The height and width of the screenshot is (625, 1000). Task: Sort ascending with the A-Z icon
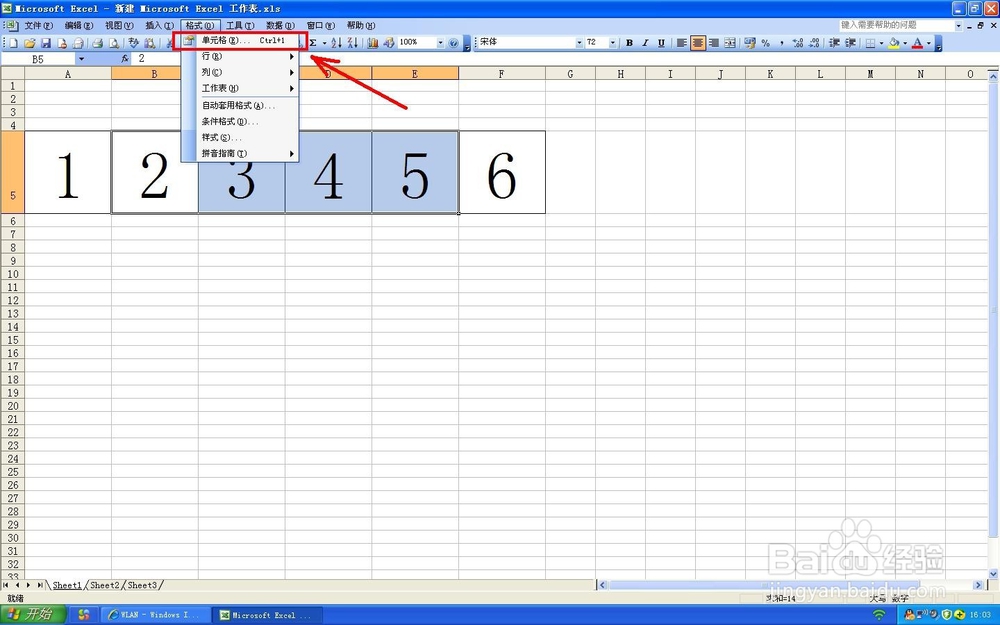pos(337,43)
